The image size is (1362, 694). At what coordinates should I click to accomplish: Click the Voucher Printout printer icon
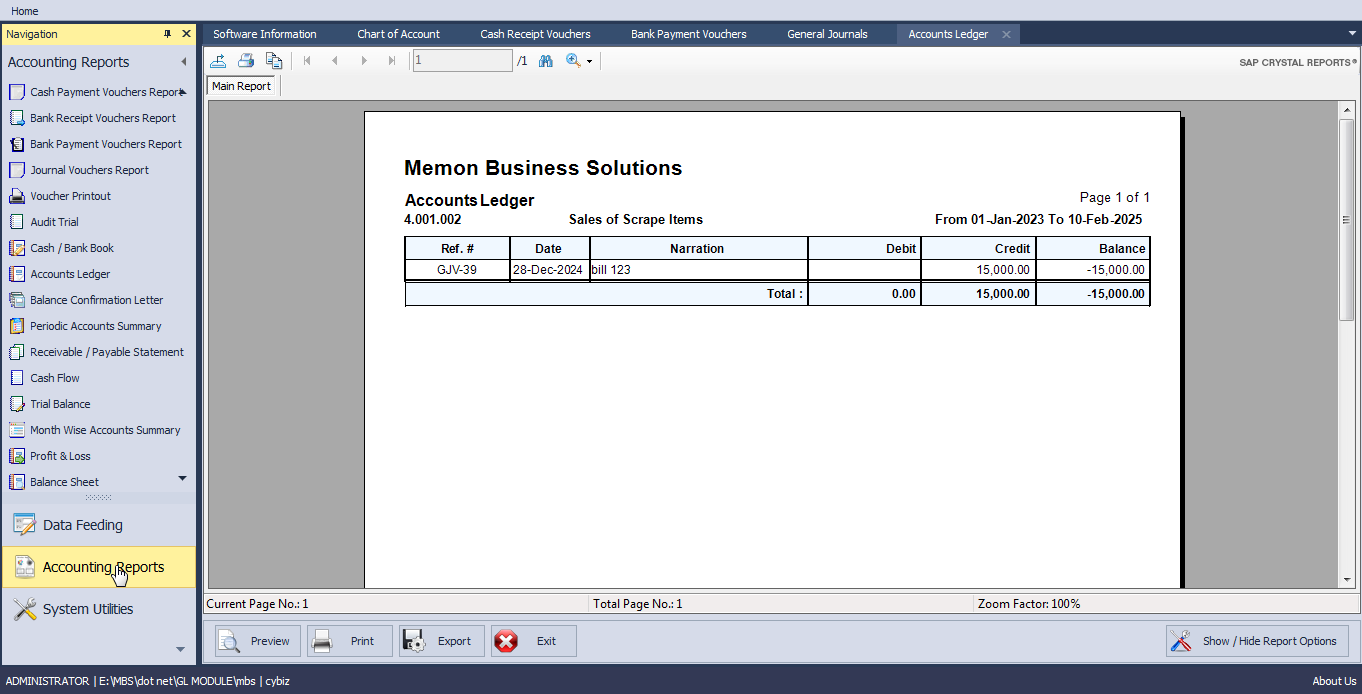[x=16, y=196]
